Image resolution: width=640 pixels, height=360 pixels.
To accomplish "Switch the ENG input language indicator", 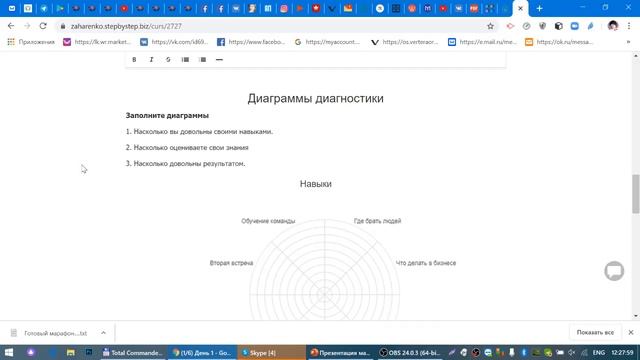I will coord(598,353).
